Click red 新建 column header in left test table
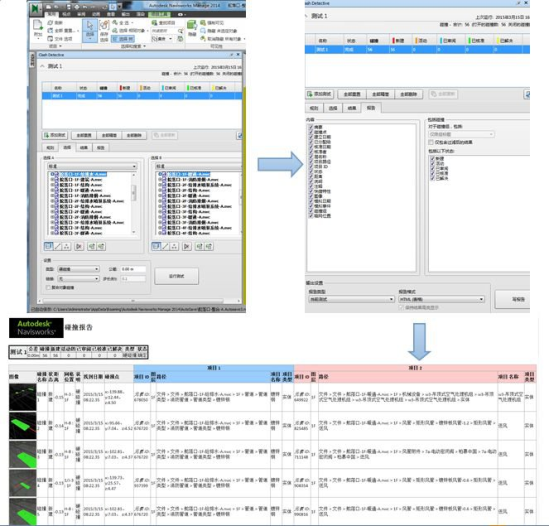 click(126, 88)
